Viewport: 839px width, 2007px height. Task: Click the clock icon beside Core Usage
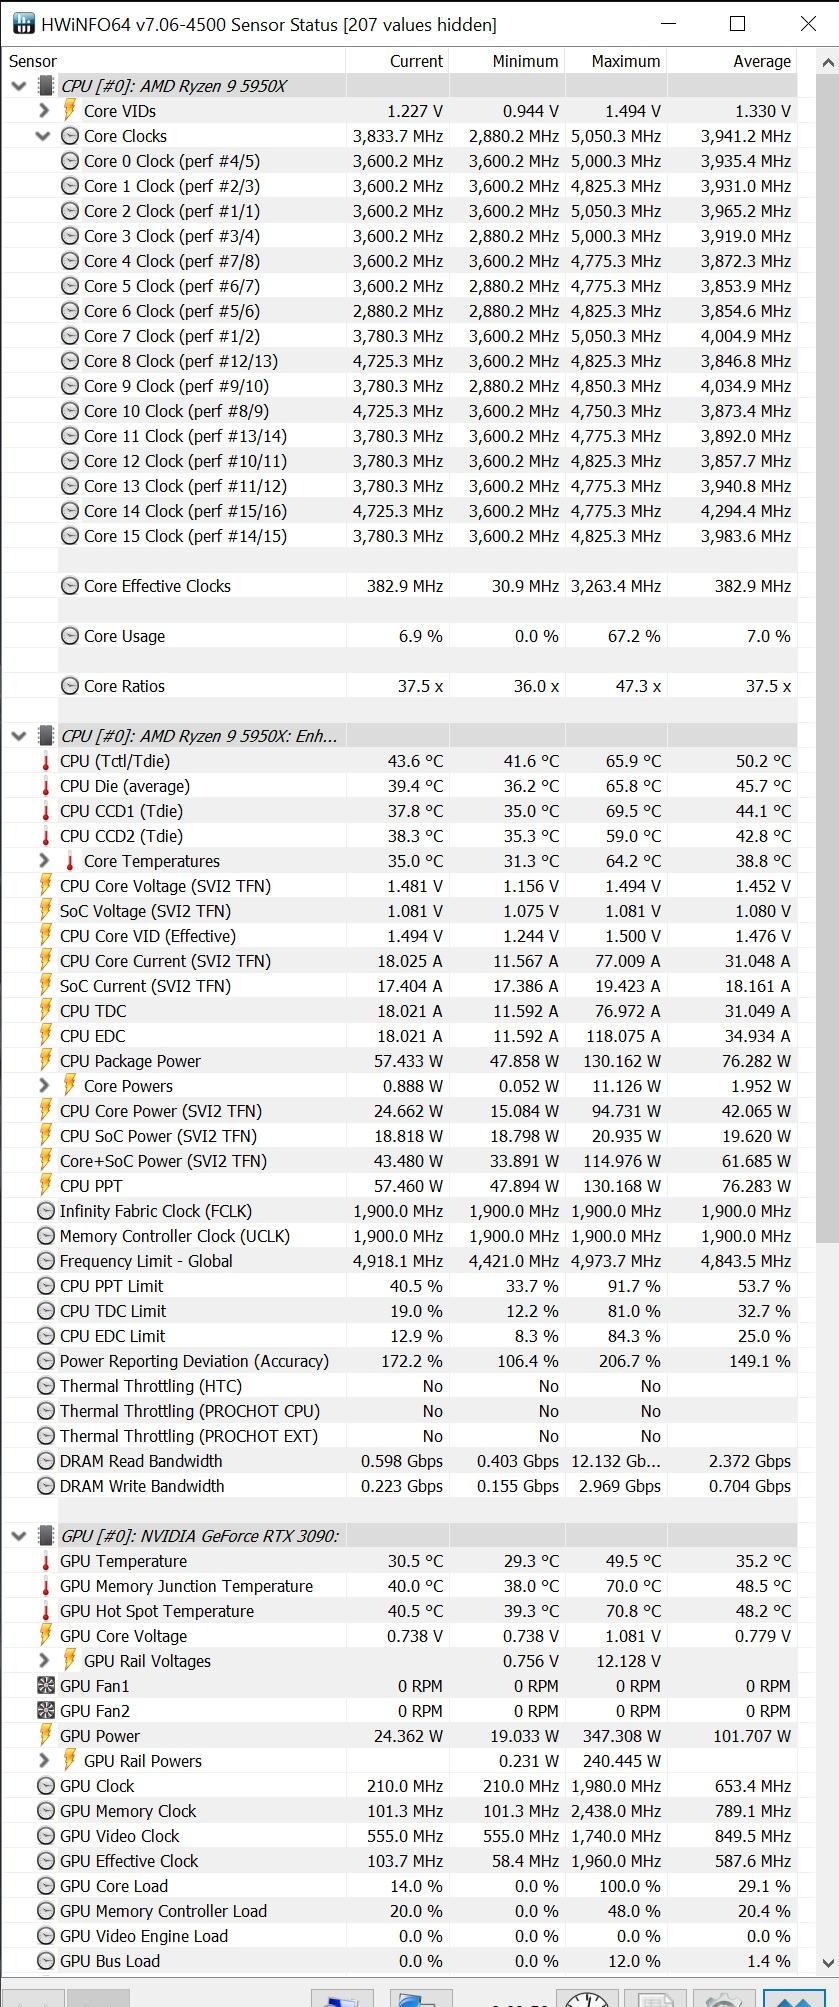(69, 636)
